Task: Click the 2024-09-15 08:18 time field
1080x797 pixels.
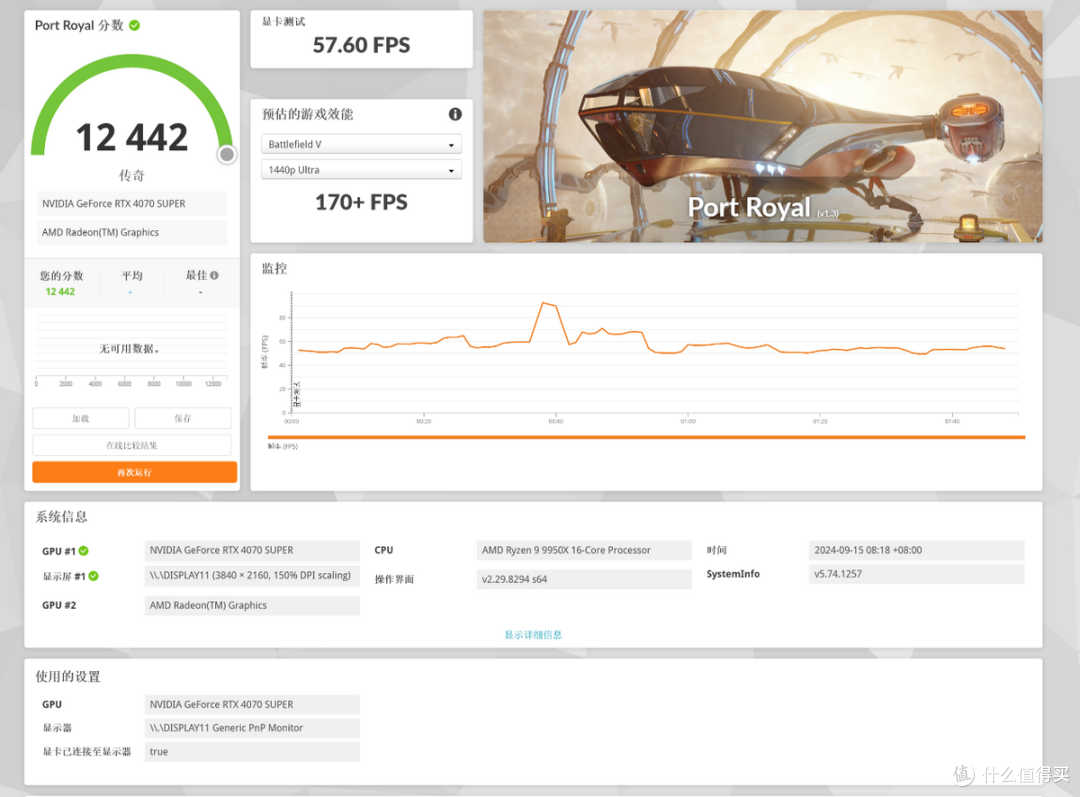Action: (916, 550)
